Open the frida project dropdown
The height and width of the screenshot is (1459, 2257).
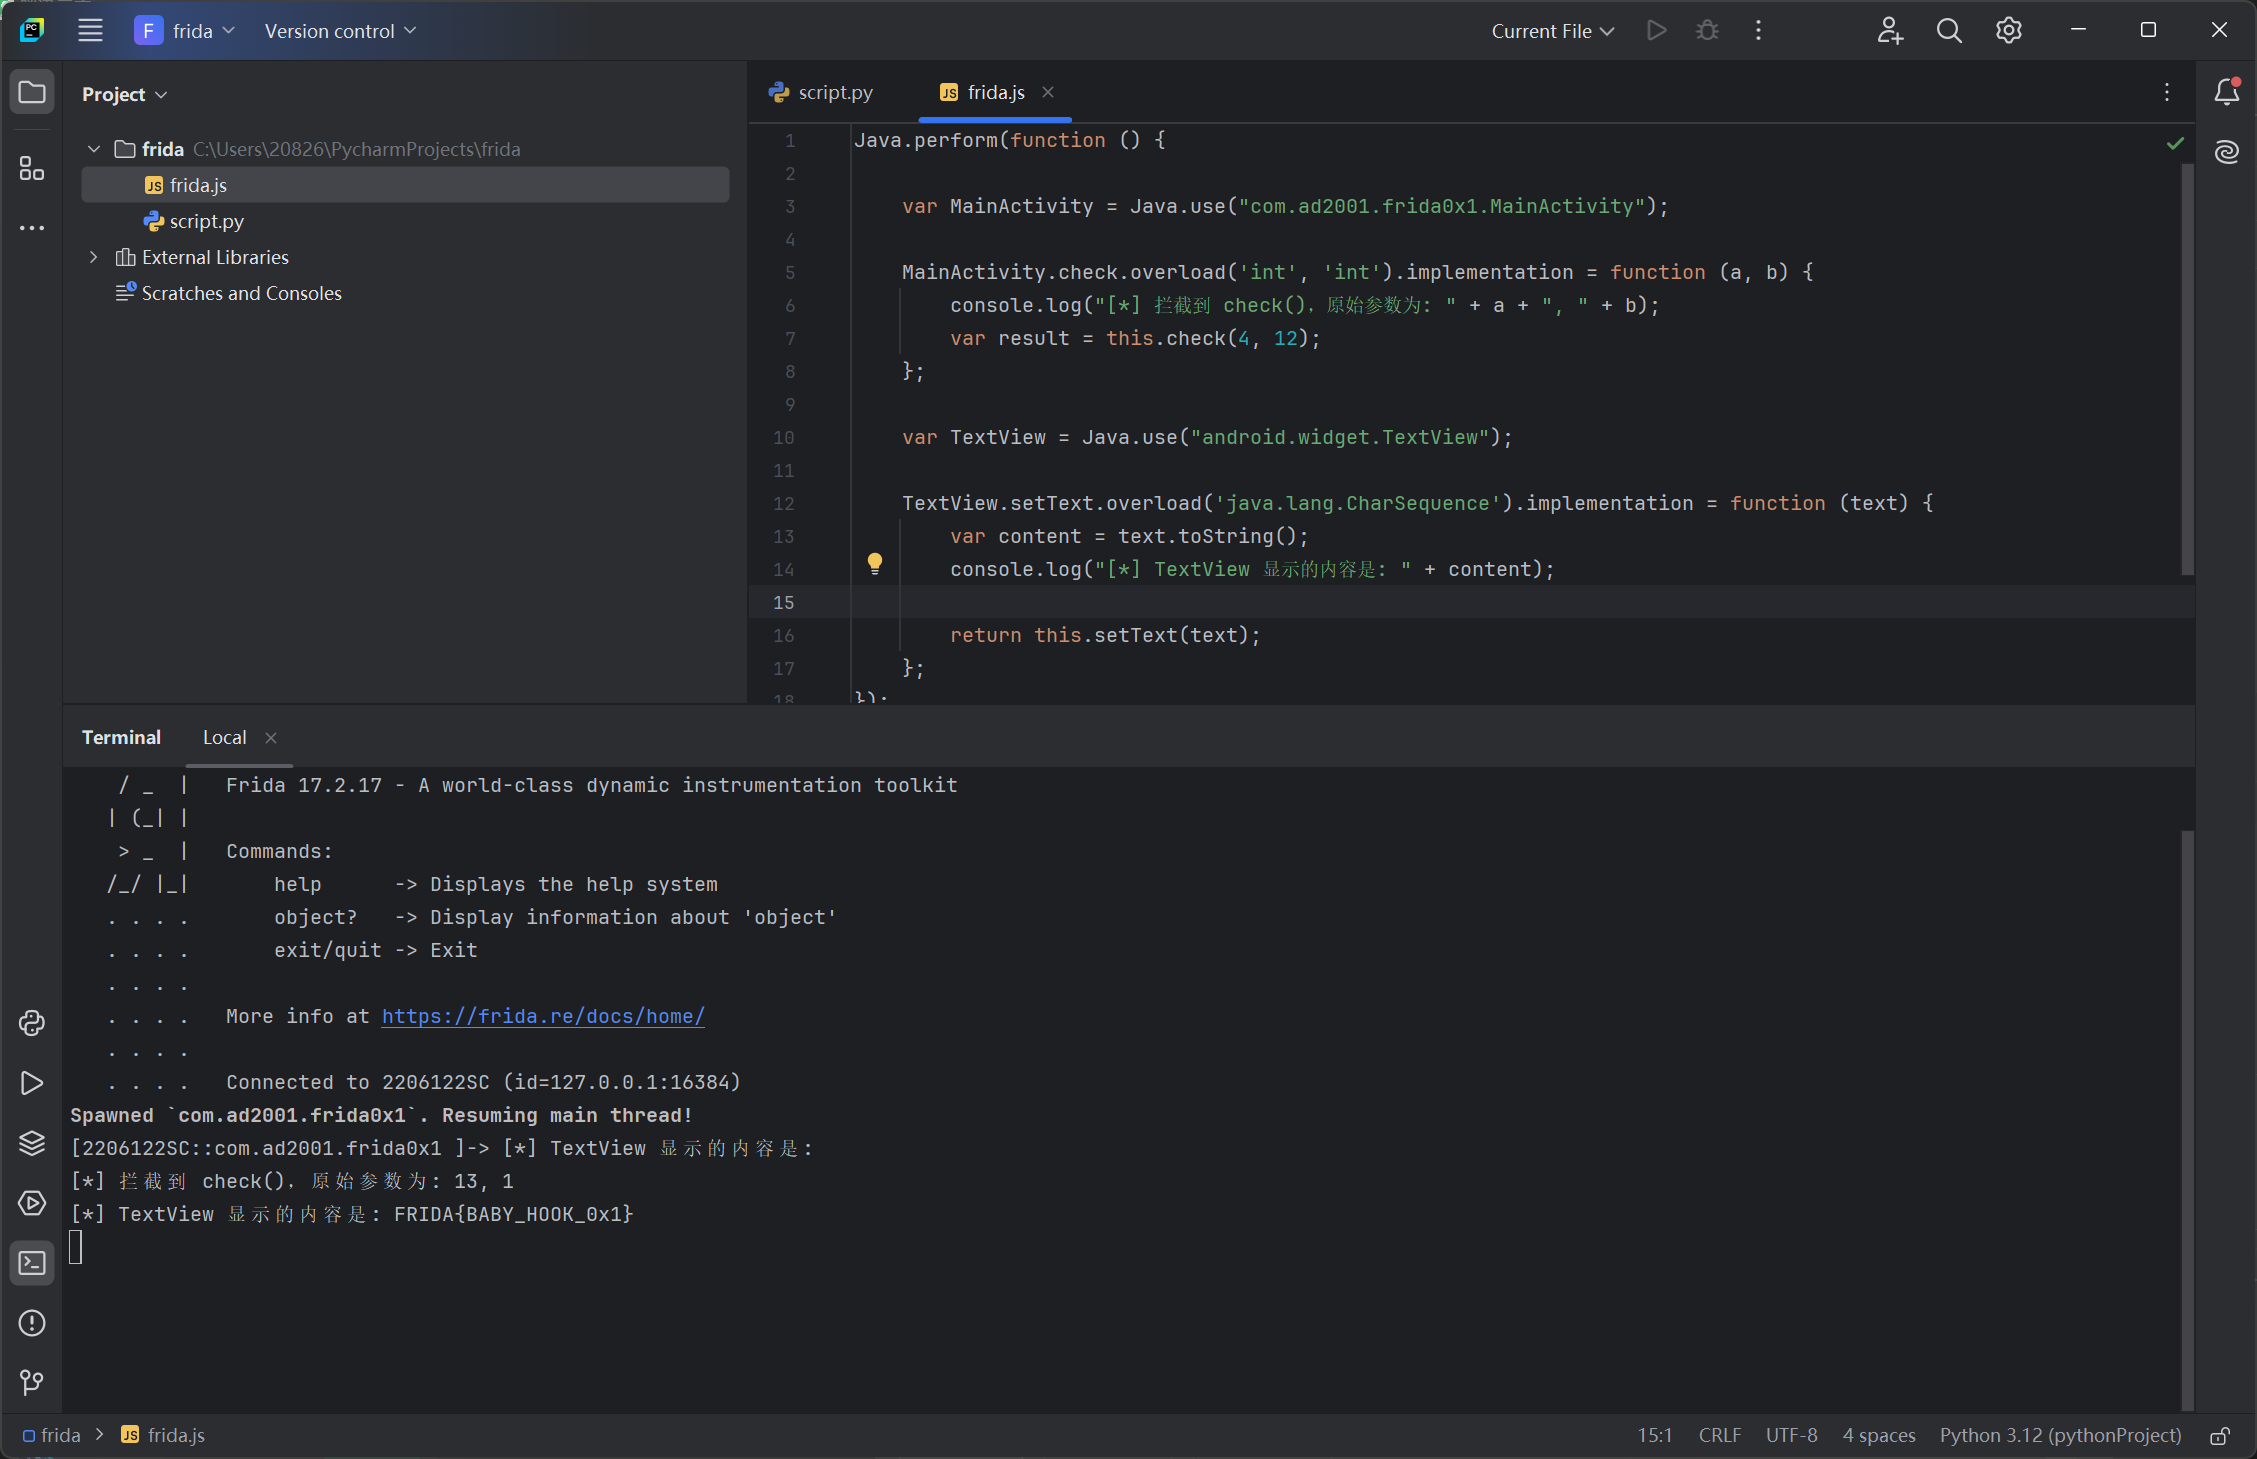point(185,31)
